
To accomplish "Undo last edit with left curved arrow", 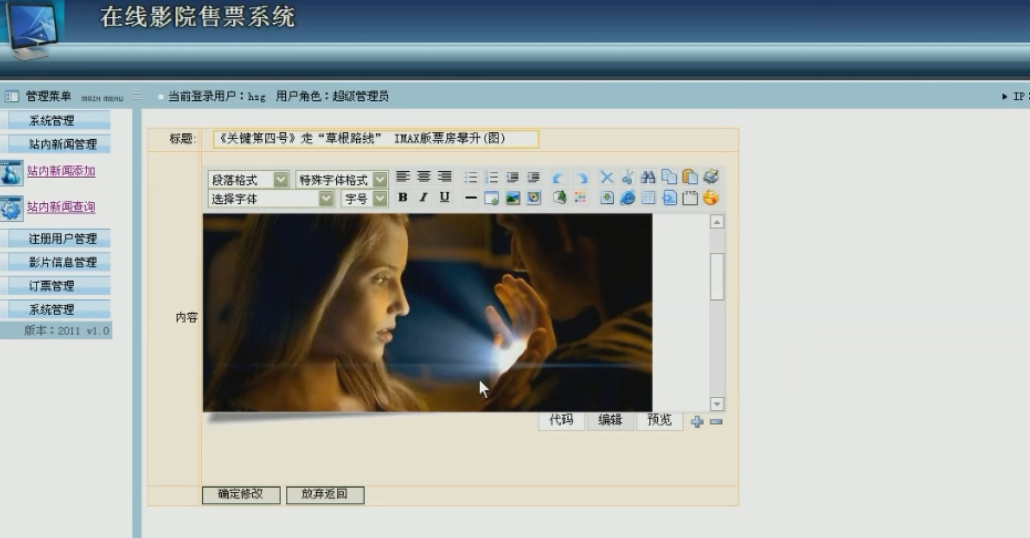I will tap(559, 177).
